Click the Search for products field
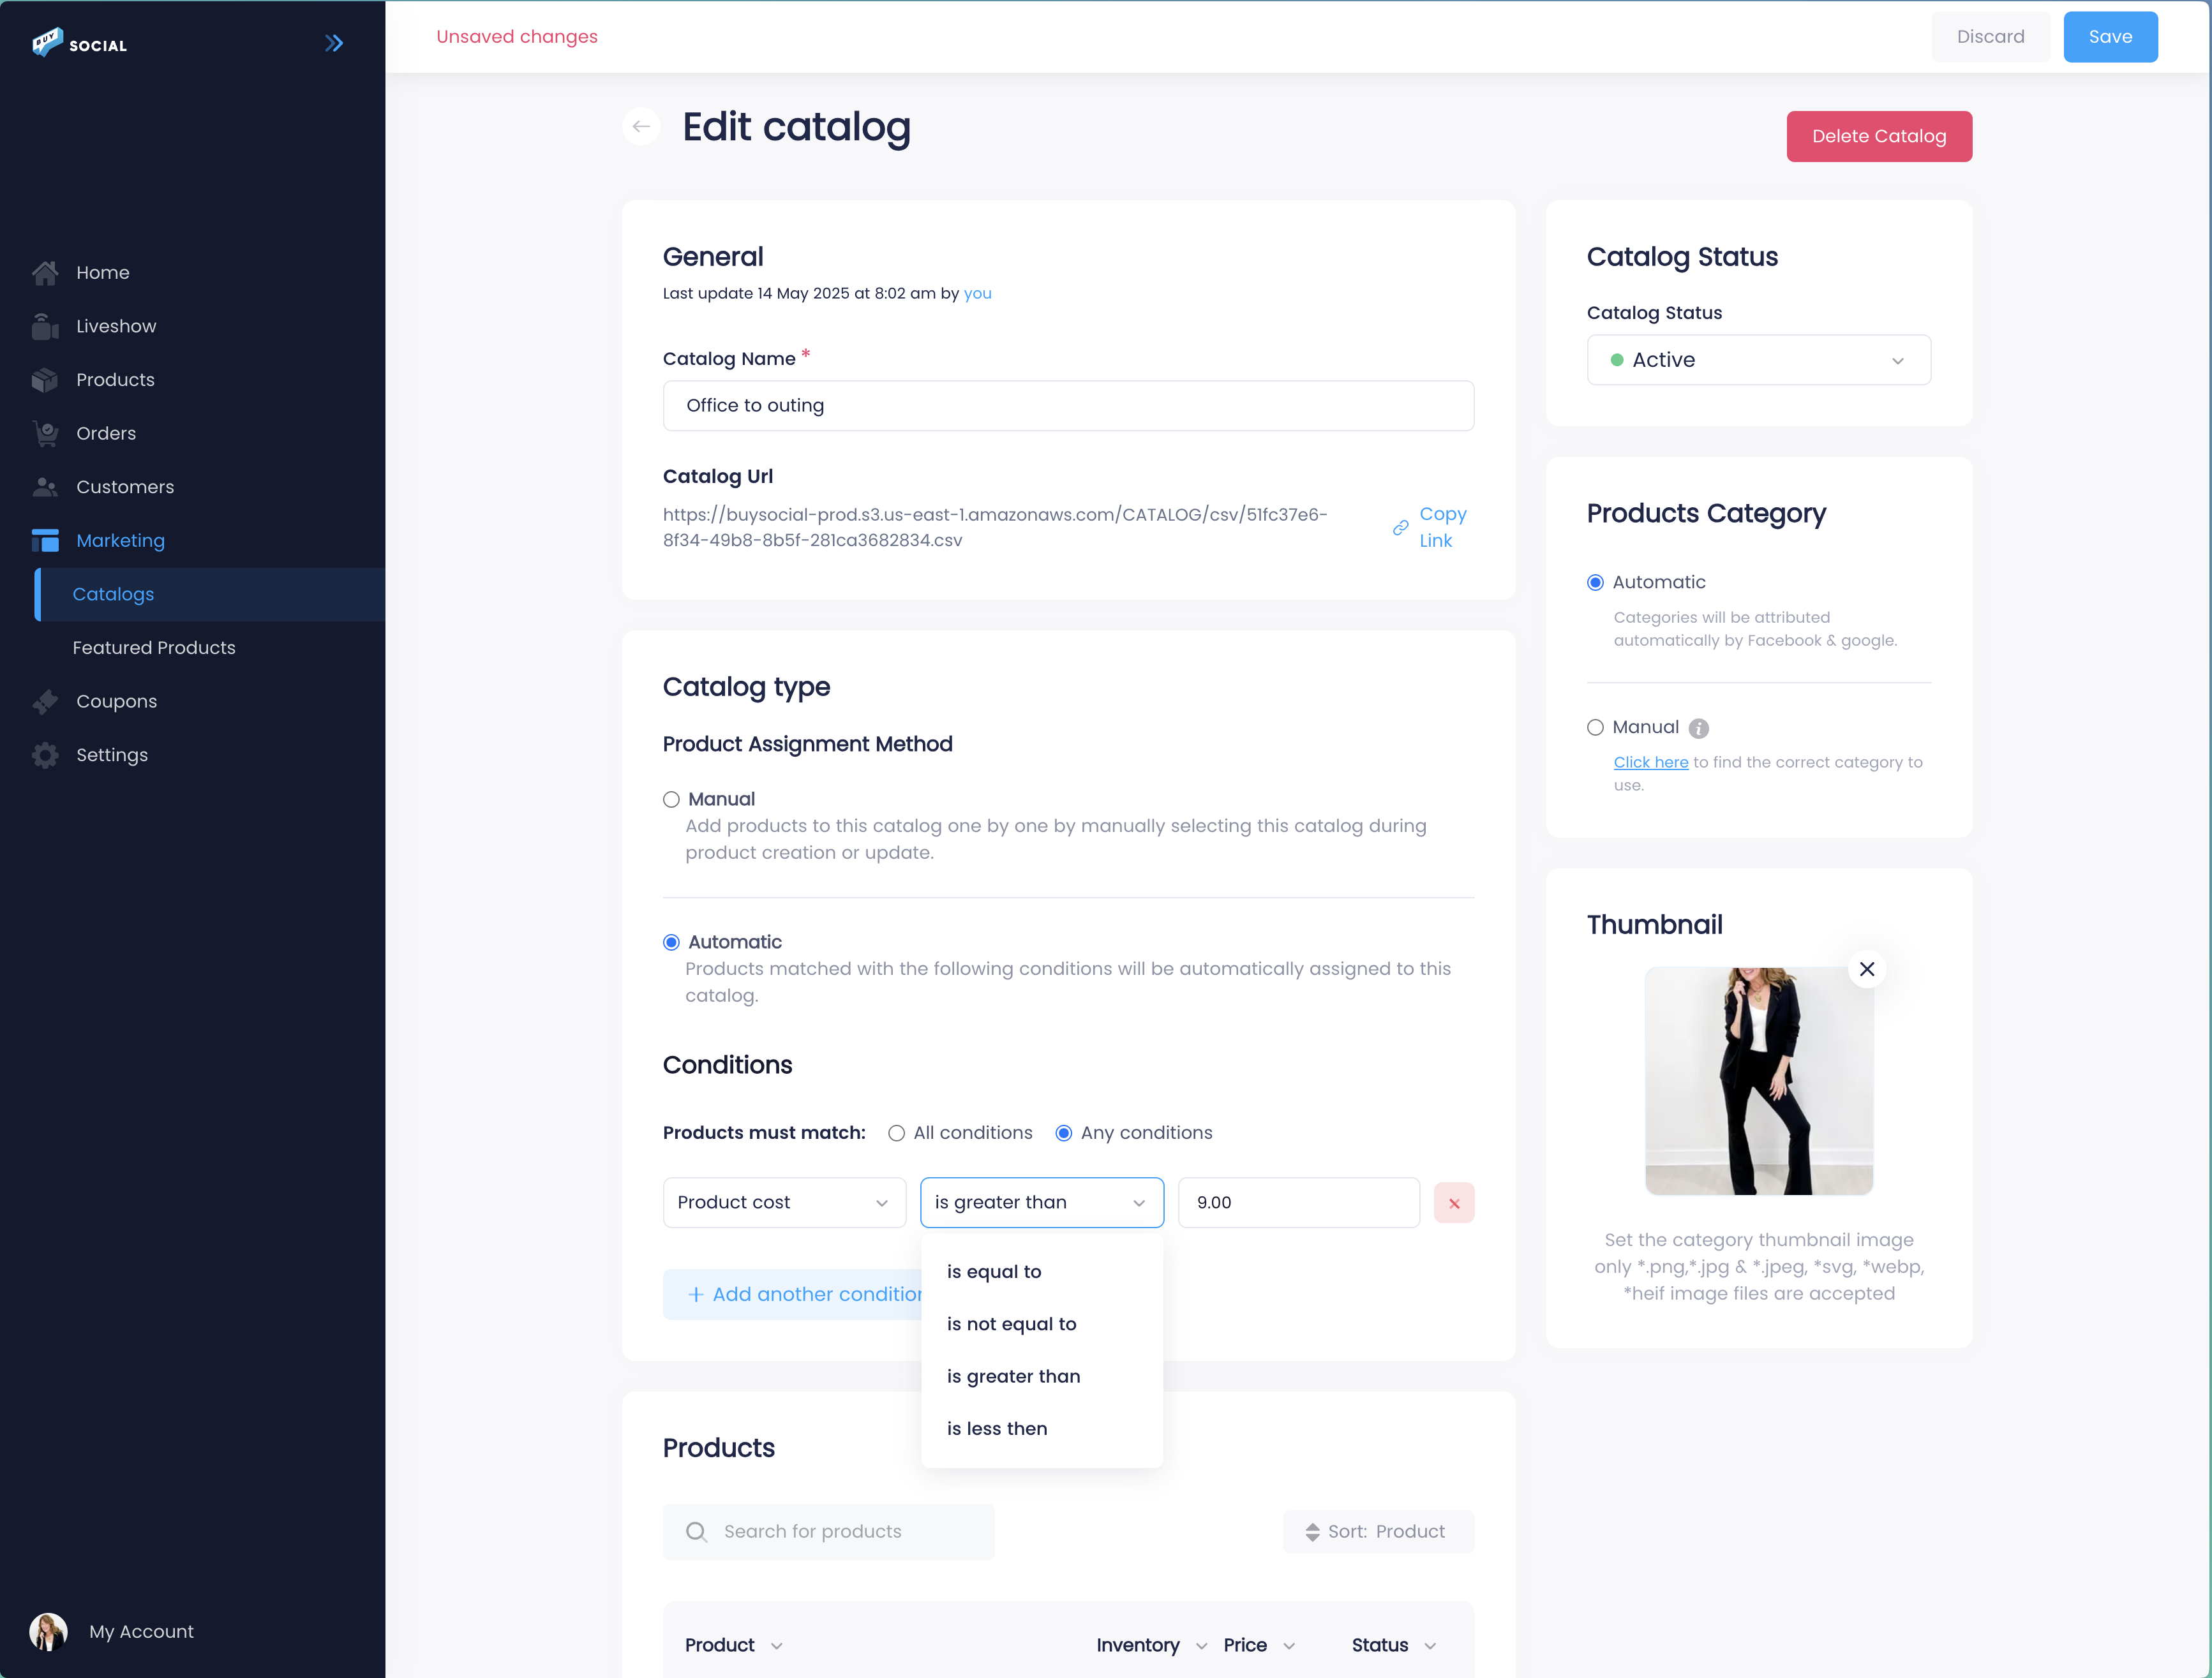This screenshot has width=2212, height=1678. (828, 1531)
